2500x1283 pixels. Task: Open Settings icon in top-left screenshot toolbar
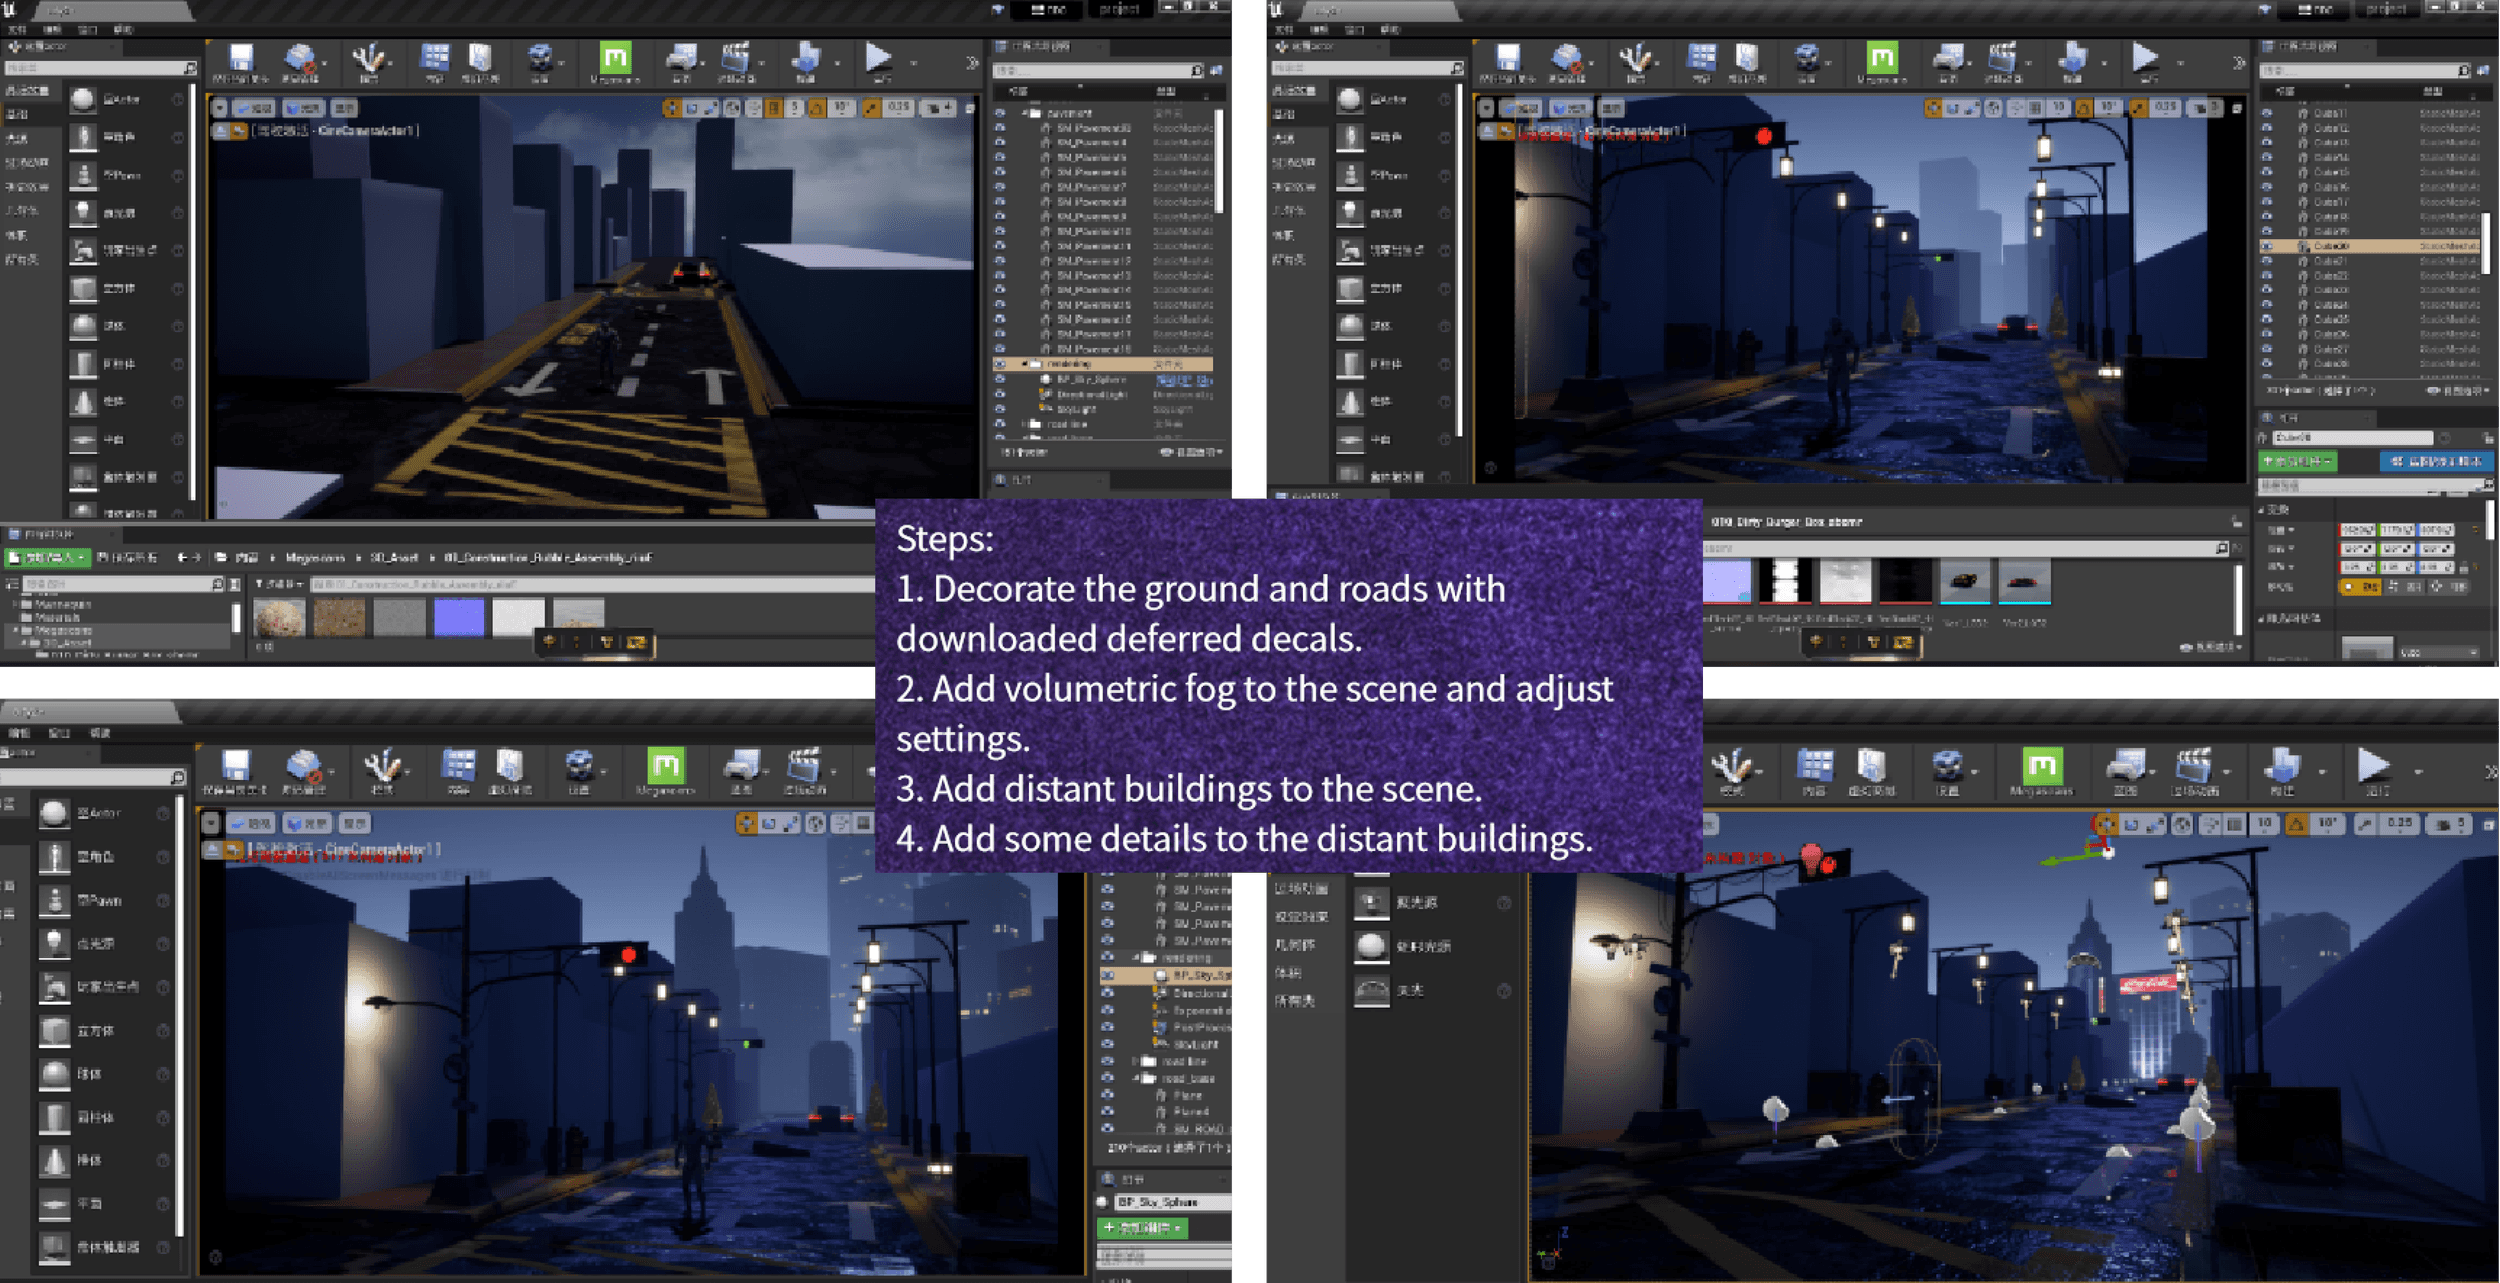click(x=540, y=58)
